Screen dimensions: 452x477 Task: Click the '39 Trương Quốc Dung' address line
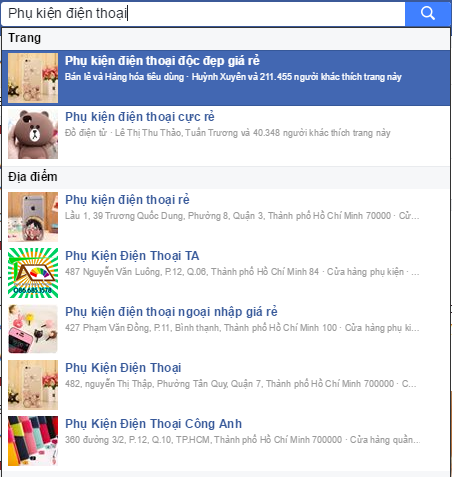(242, 216)
